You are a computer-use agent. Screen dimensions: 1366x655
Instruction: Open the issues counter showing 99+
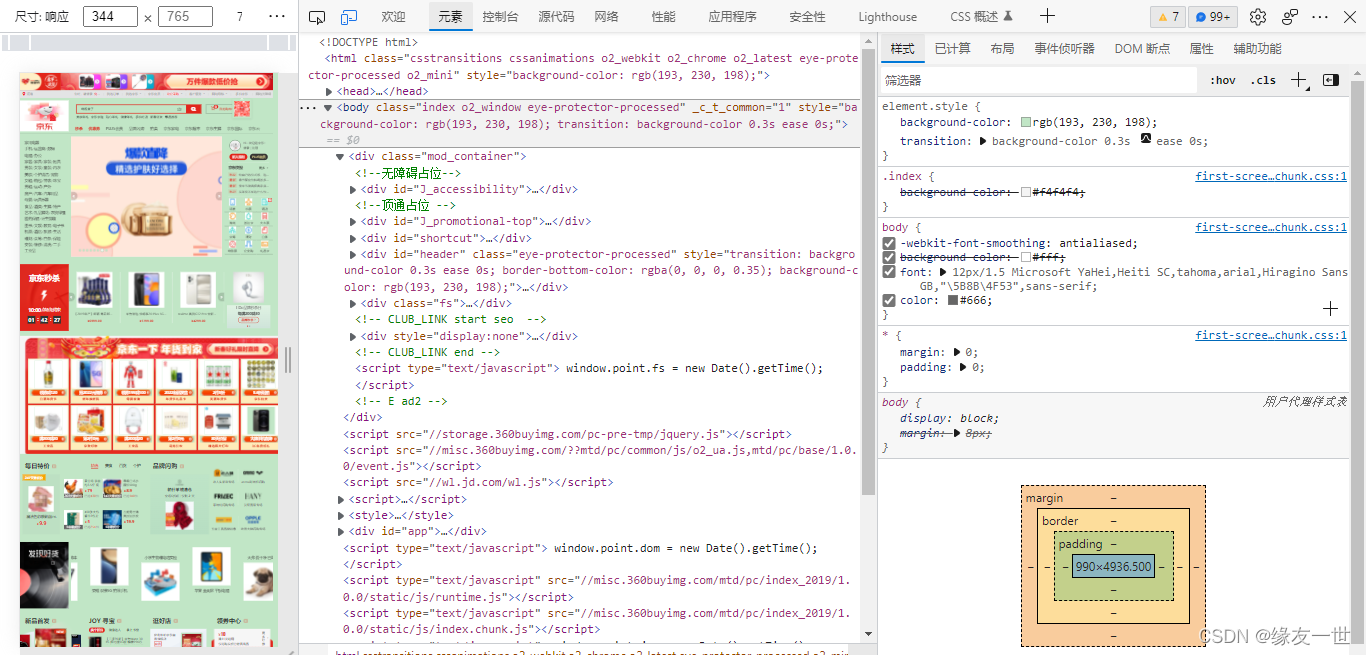click(1213, 17)
